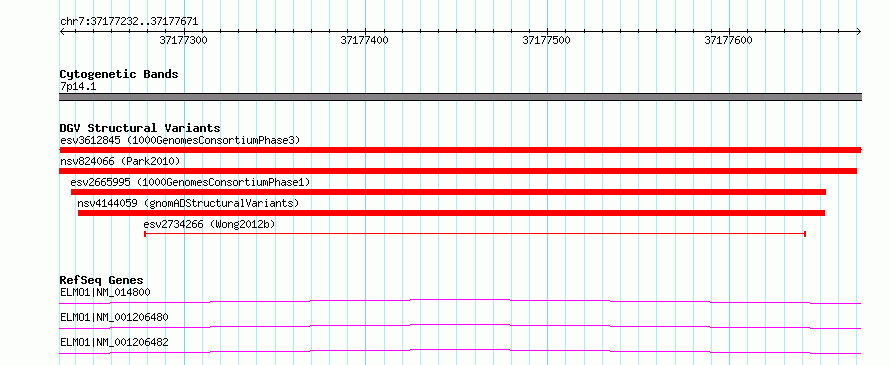This screenshot has height=365, width=890.
Task: Click the gray 7p14.1 cytoband bar
Action: [x=460, y=97]
